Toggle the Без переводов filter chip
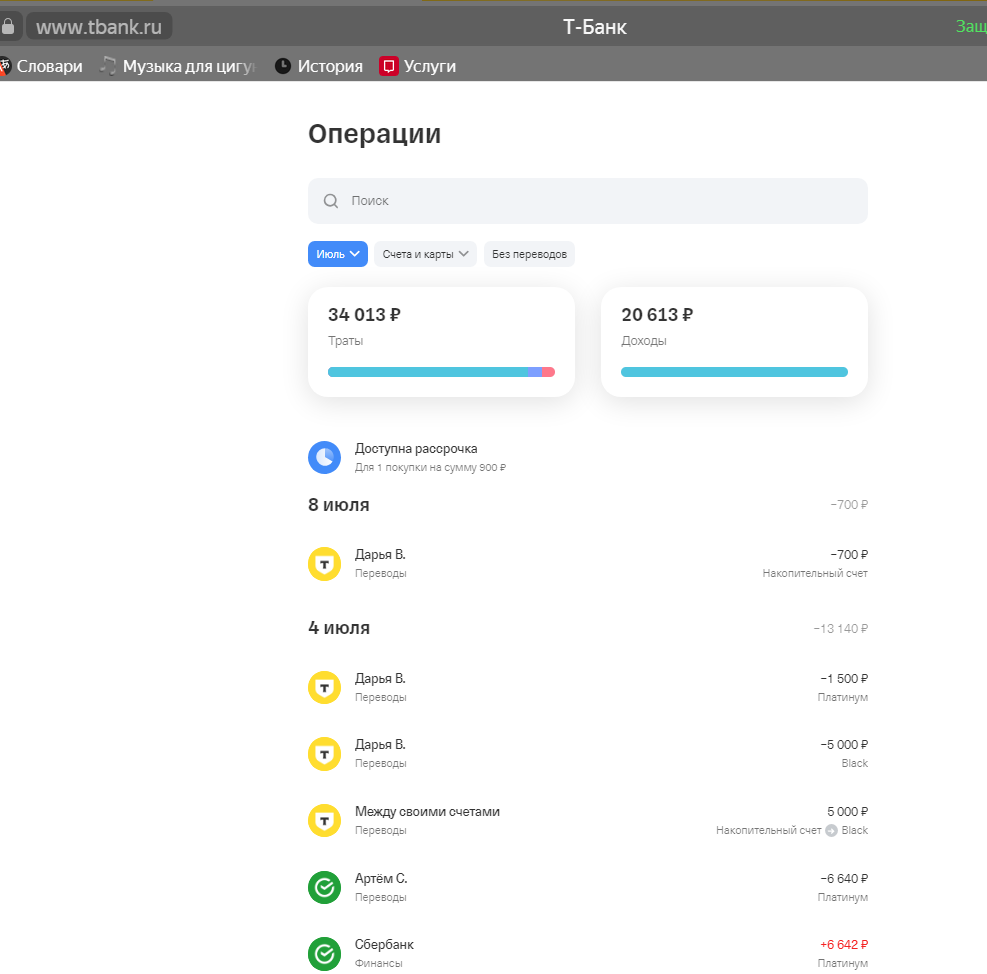The width and height of the screenshot is (987, 974). (529, 254)
